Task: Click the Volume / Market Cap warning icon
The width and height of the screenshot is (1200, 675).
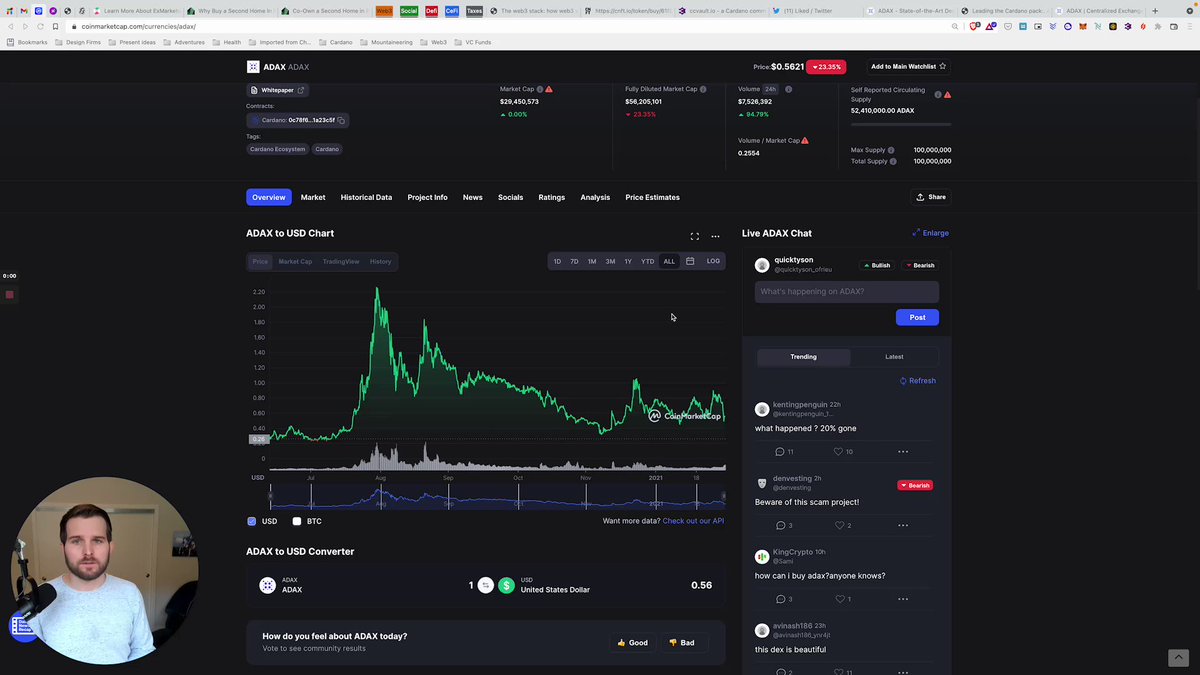Action: coord(805,140)
